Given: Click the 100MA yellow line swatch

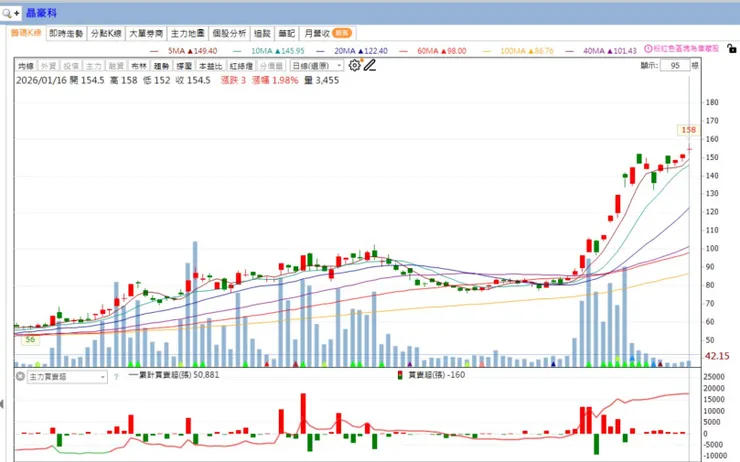Looking at the screenshot, I should coord(486,51).
